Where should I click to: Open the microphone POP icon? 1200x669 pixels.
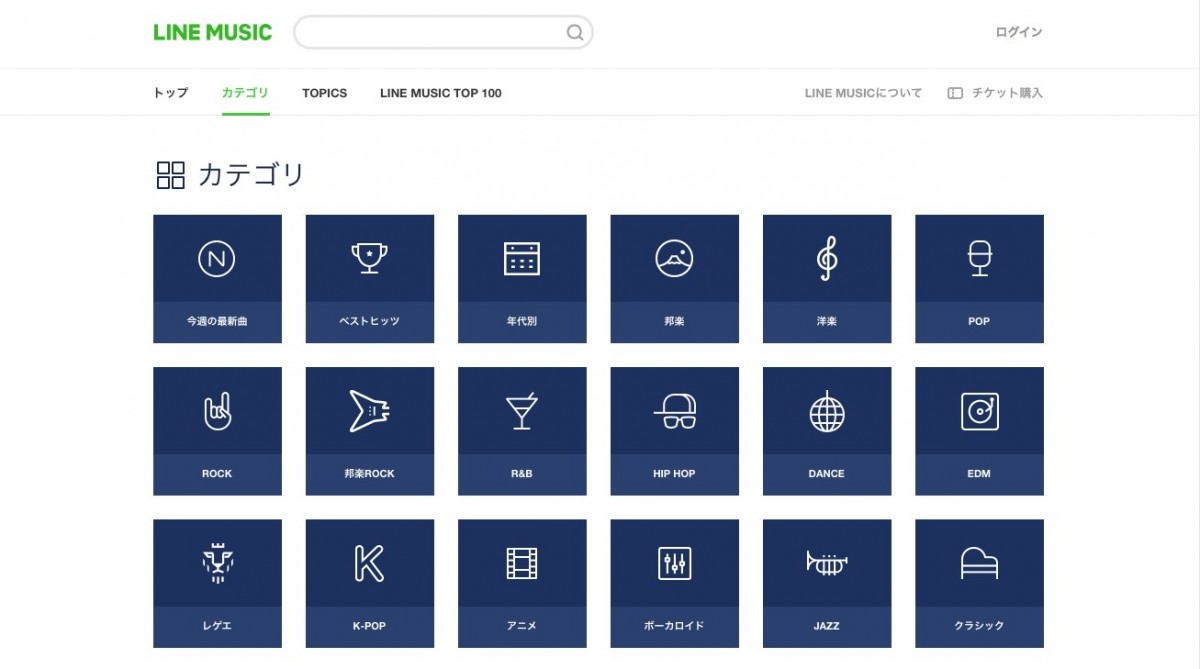tap(979, 259)
